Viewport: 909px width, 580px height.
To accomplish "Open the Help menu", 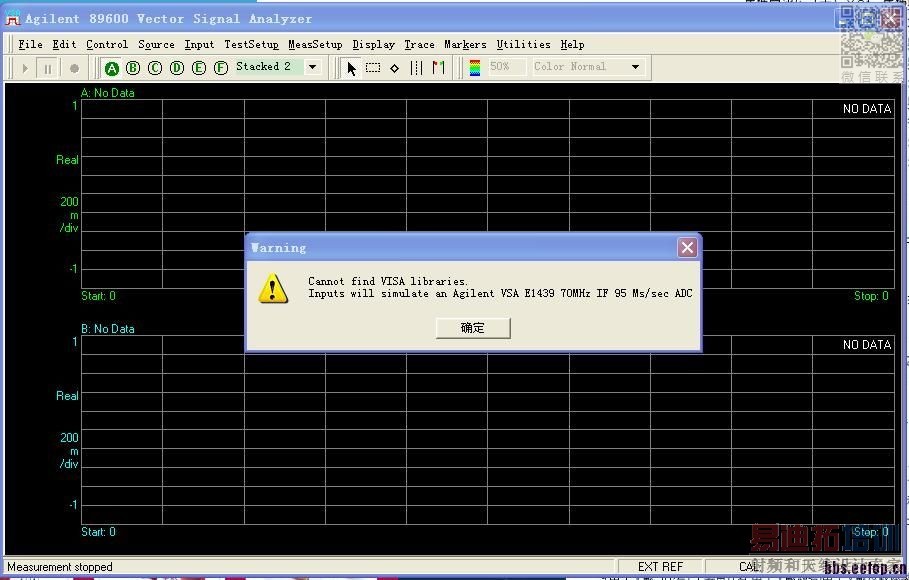I will [572, 45].
